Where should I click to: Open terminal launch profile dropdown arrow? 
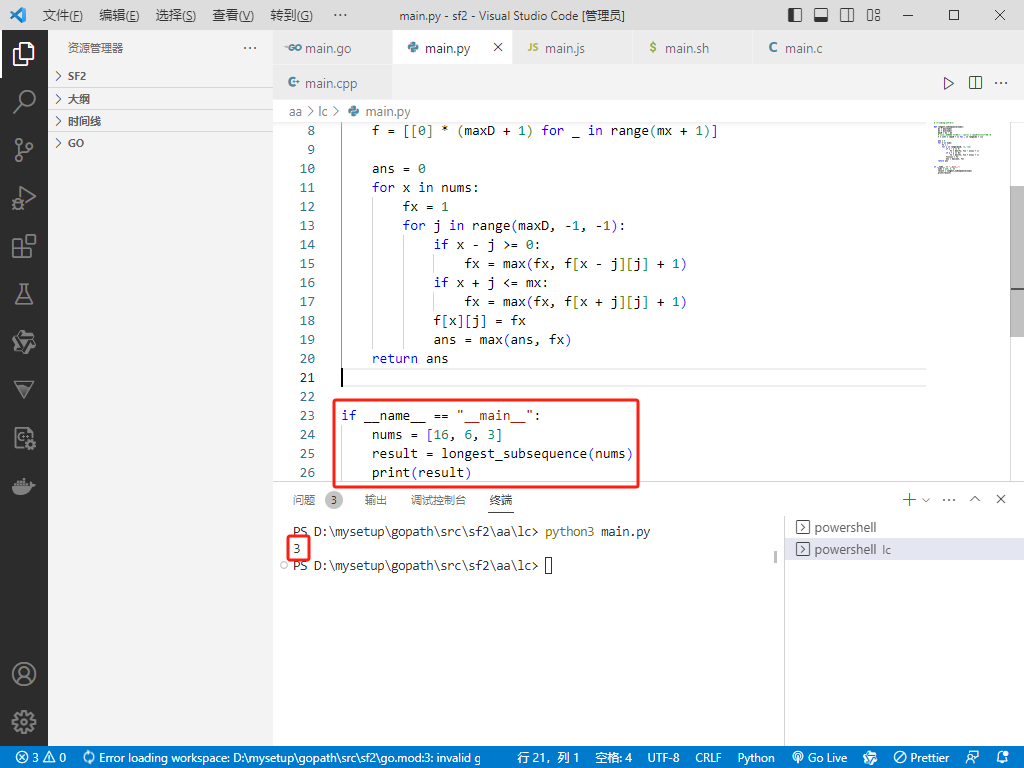pyautogui.click(x=925, y=500)
